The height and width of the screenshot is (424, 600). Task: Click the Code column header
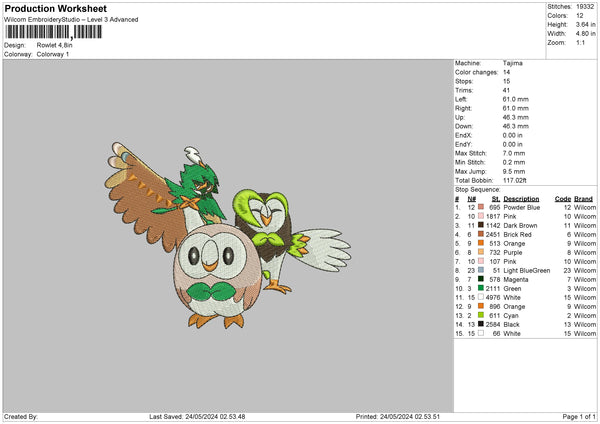coord(562,198)
